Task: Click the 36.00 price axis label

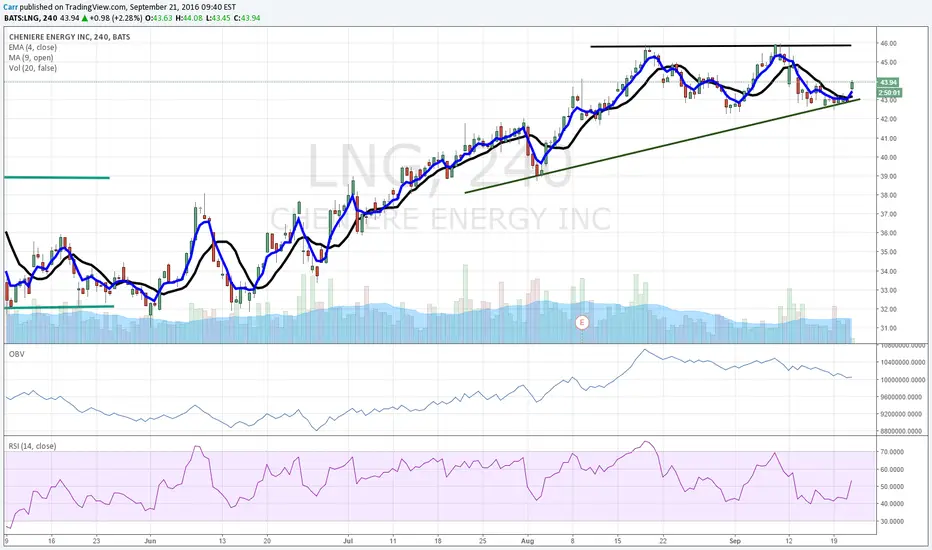Action: click(889, 233)
